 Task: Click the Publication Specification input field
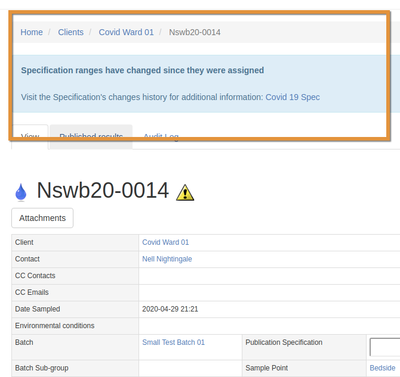point(385,347)
